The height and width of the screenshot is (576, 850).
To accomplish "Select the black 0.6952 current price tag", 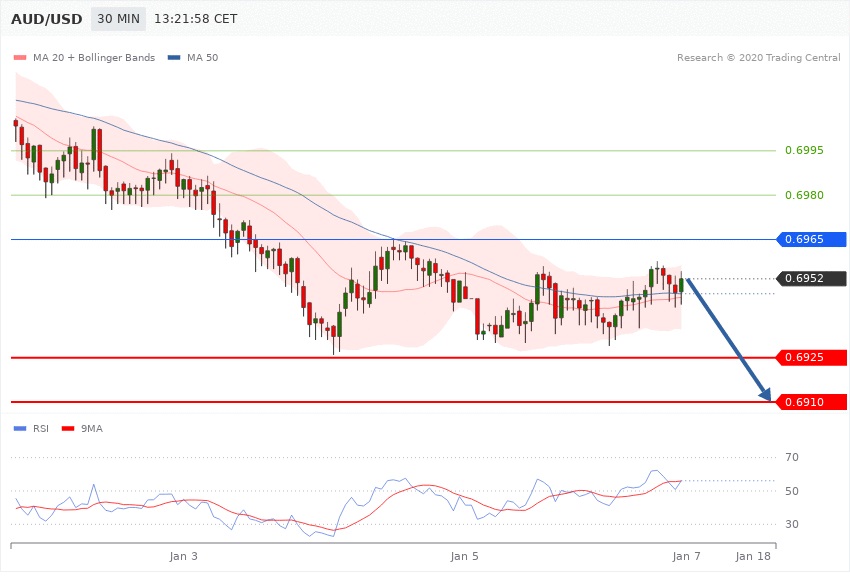I will (809, 279).
